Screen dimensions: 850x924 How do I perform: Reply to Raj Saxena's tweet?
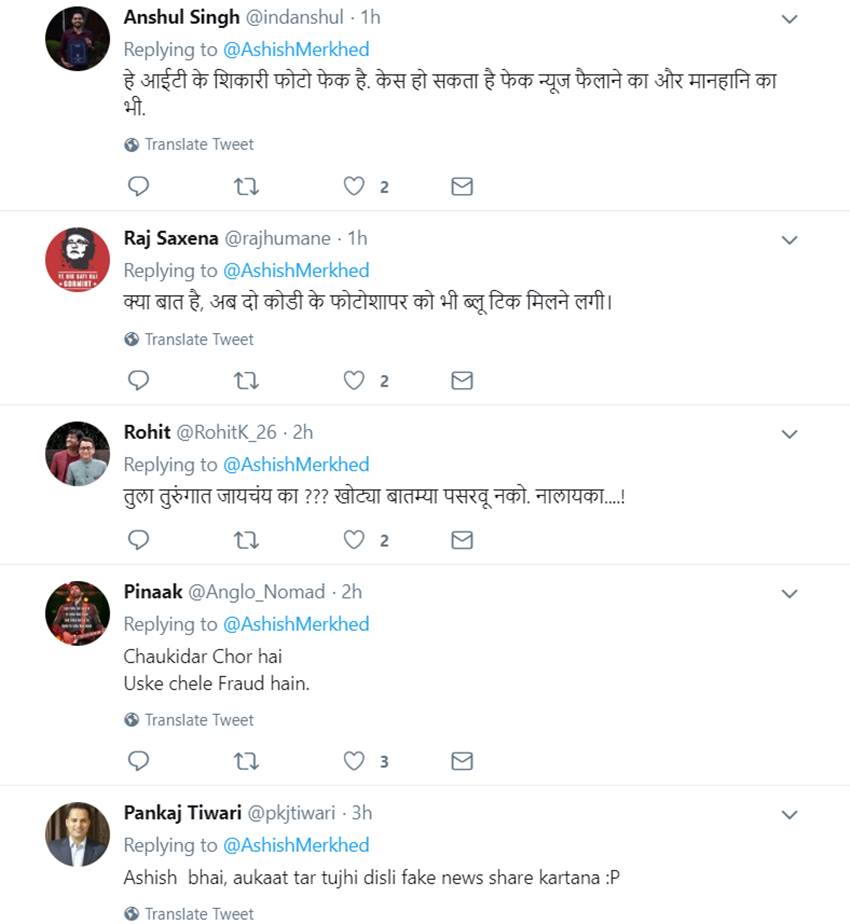click(140, 380)
